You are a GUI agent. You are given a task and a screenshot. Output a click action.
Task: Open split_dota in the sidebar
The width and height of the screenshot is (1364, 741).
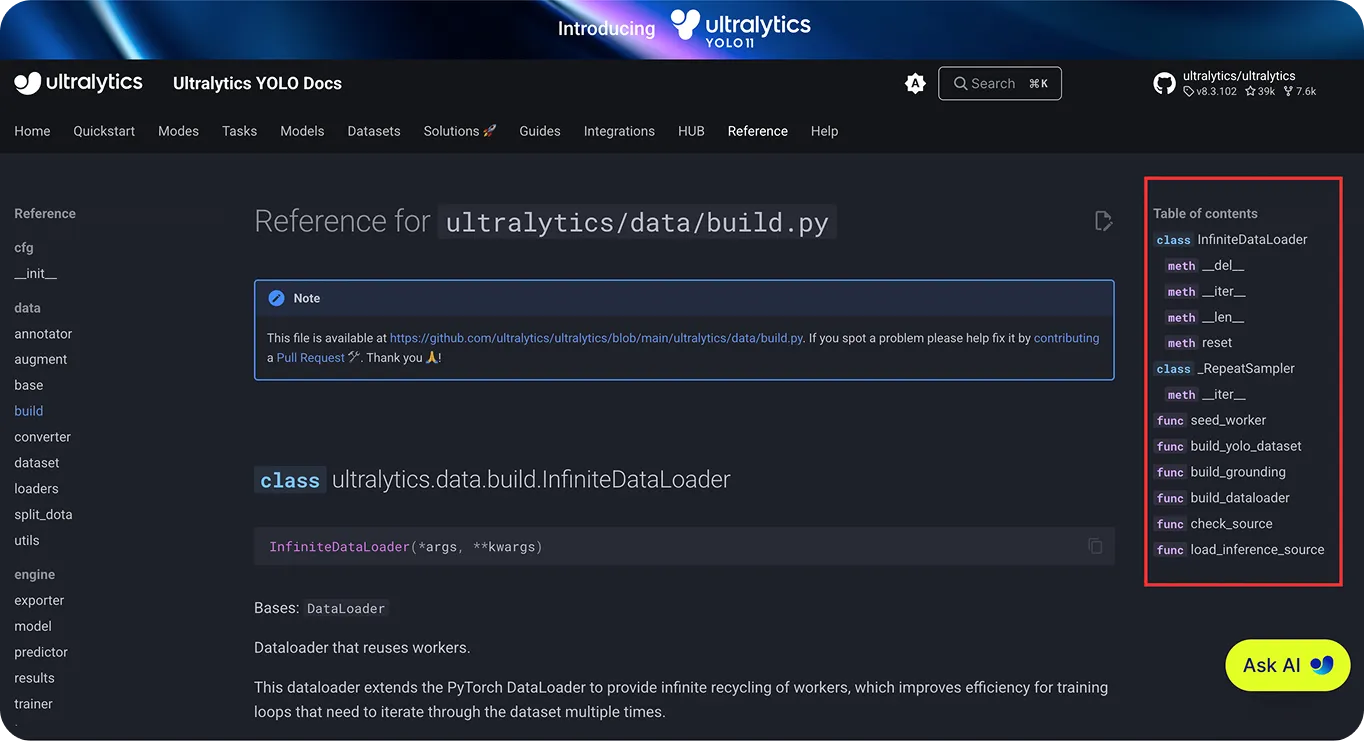(43, 515)
